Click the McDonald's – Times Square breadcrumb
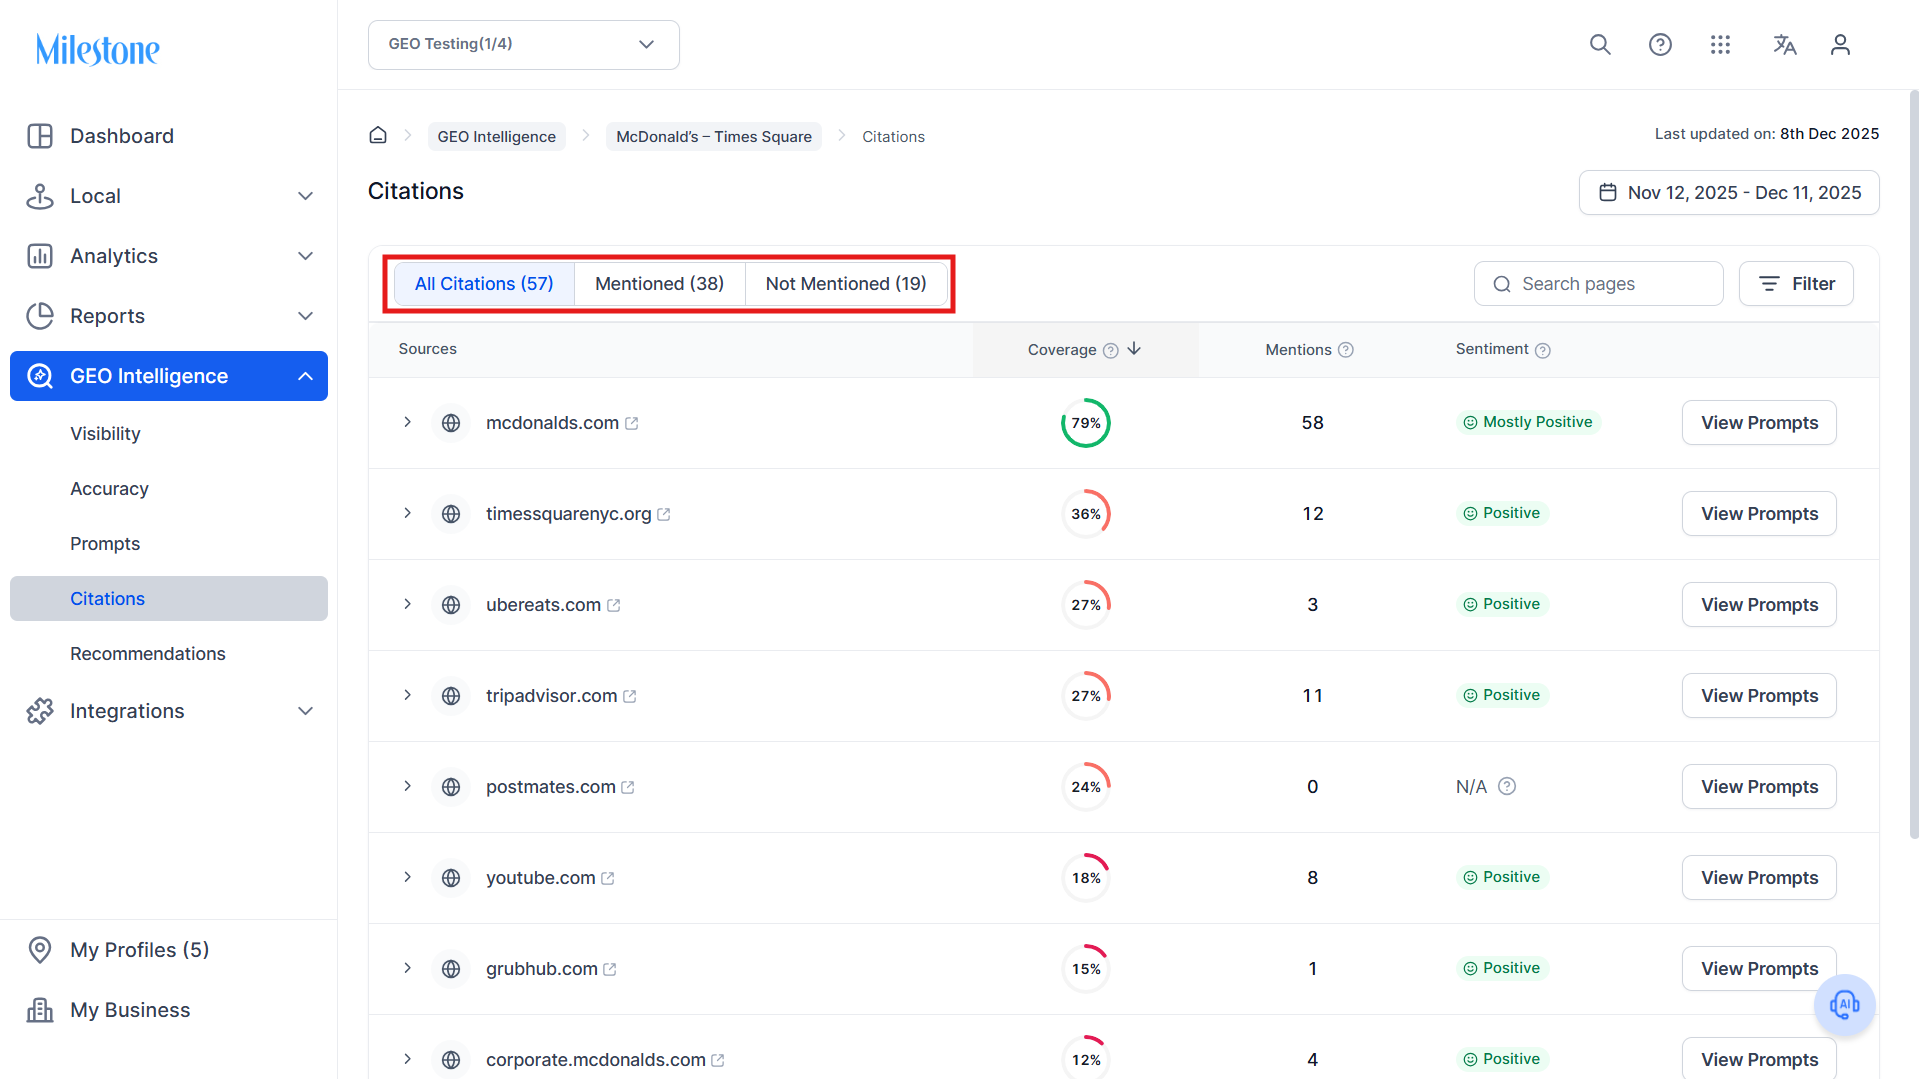This screenshot has height=1079, width=1919. pyautogui.click(x=714, y=137)
